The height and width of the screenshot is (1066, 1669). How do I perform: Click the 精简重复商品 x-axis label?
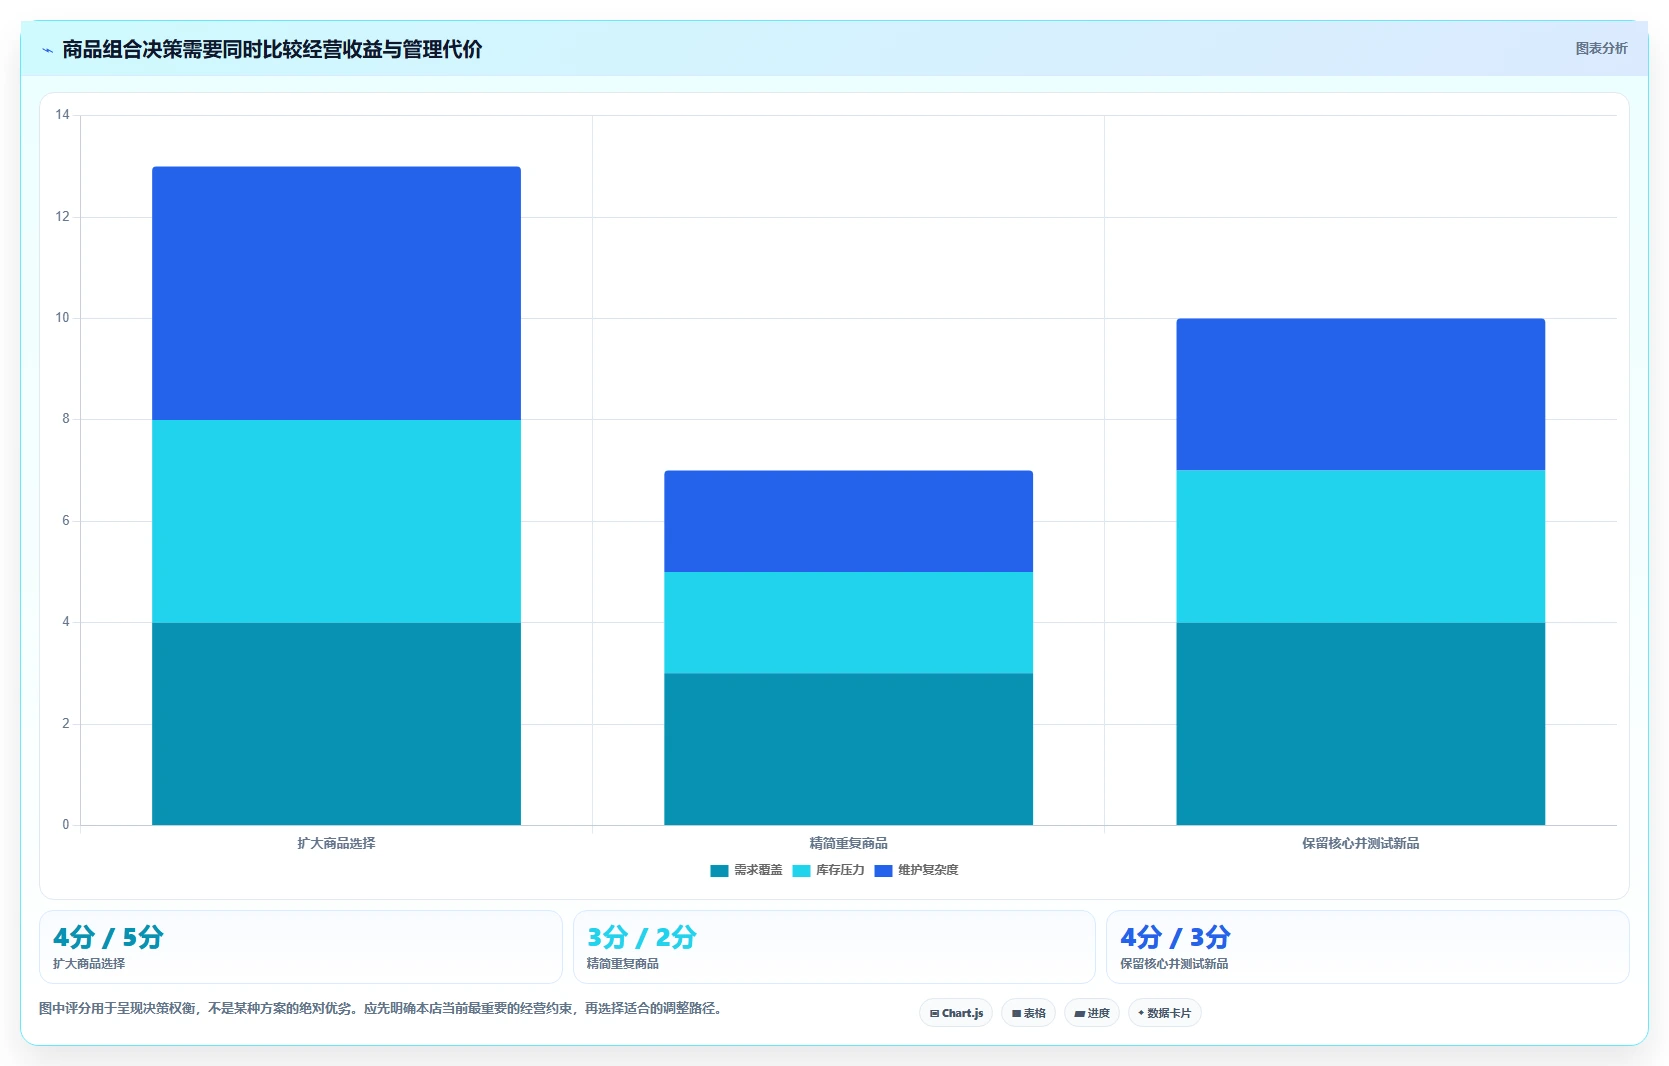coord(848,843)
